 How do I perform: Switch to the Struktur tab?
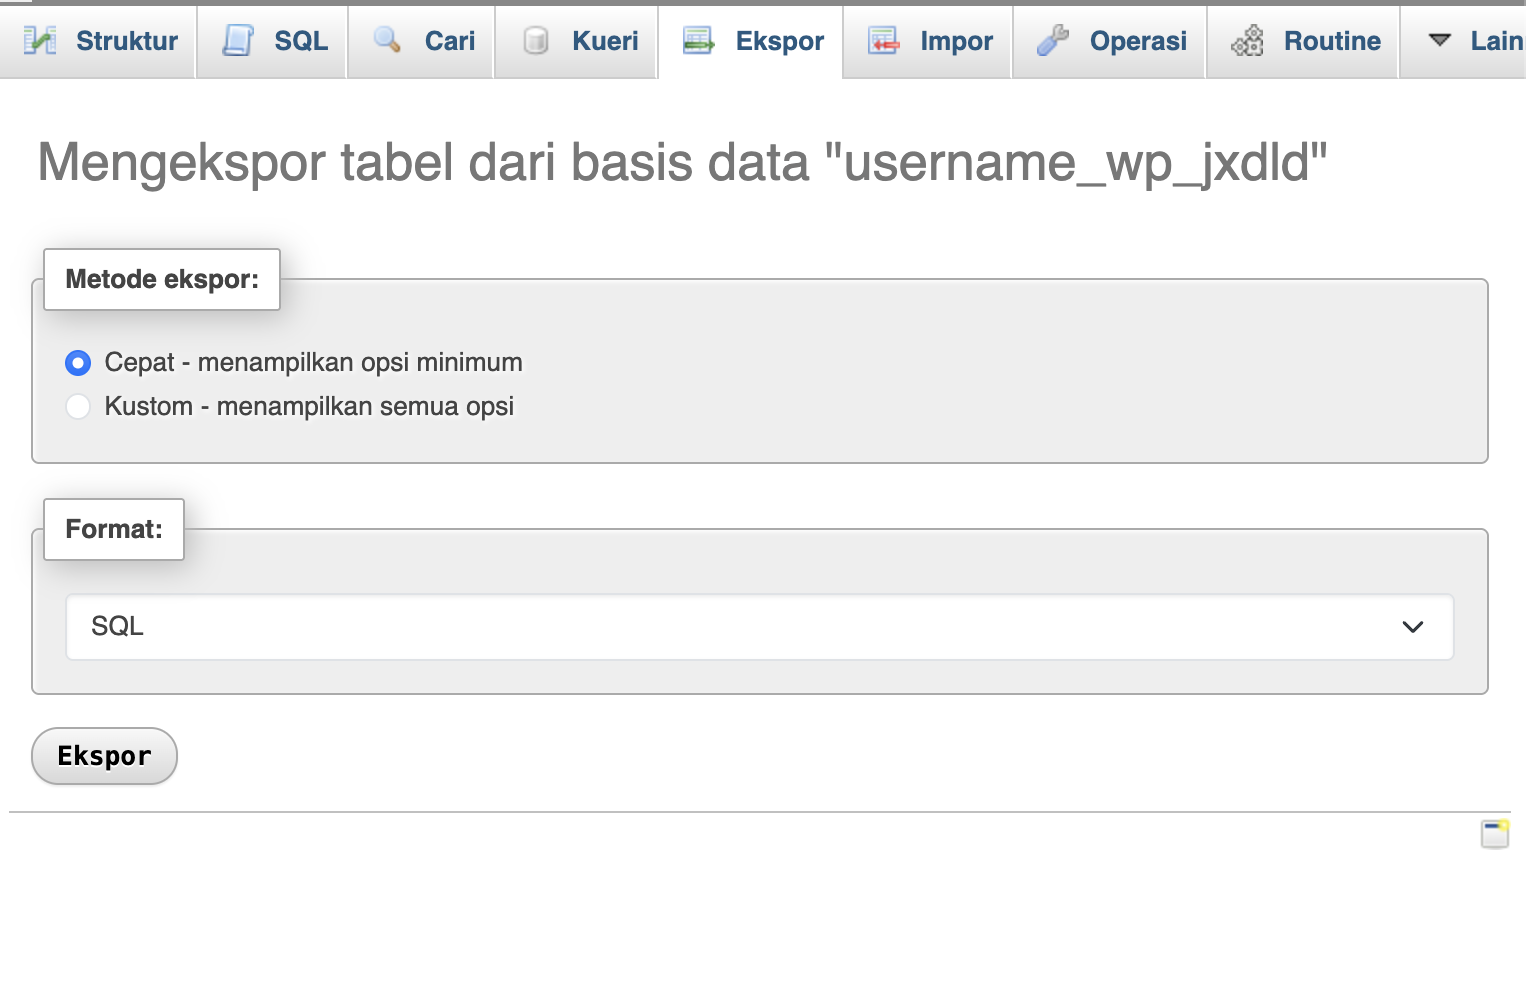pos(126,41)
